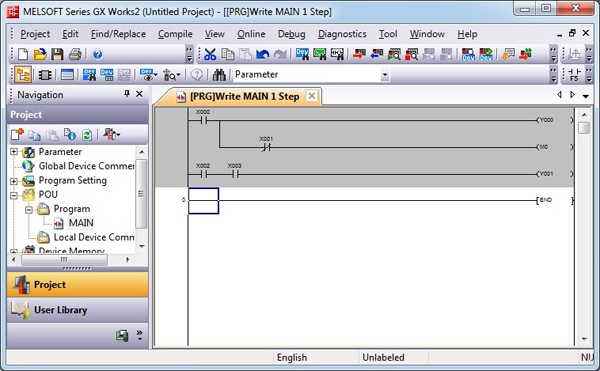Click the X001 normally closed contact
This screenshot has width=600, height=371.
pos(266,146)
